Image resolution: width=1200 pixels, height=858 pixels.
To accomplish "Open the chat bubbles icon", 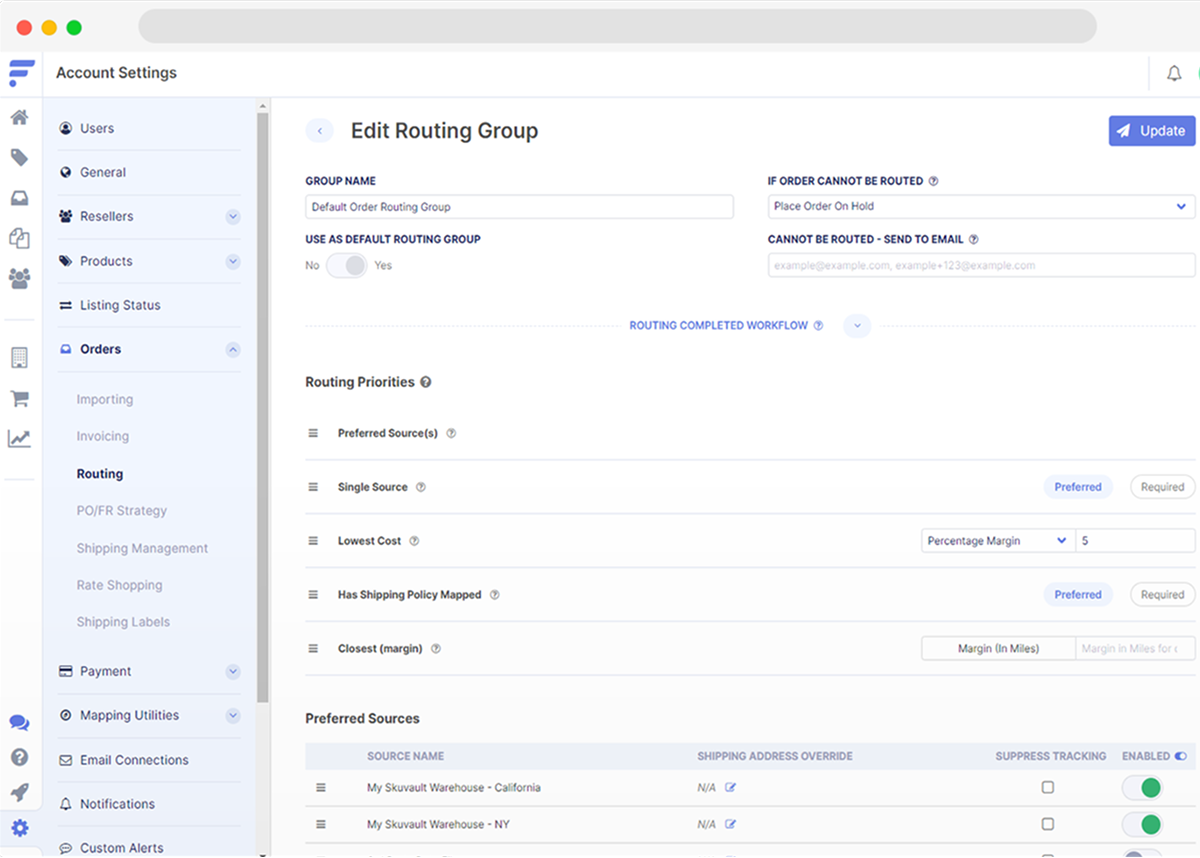I will (x=19, y=723).
